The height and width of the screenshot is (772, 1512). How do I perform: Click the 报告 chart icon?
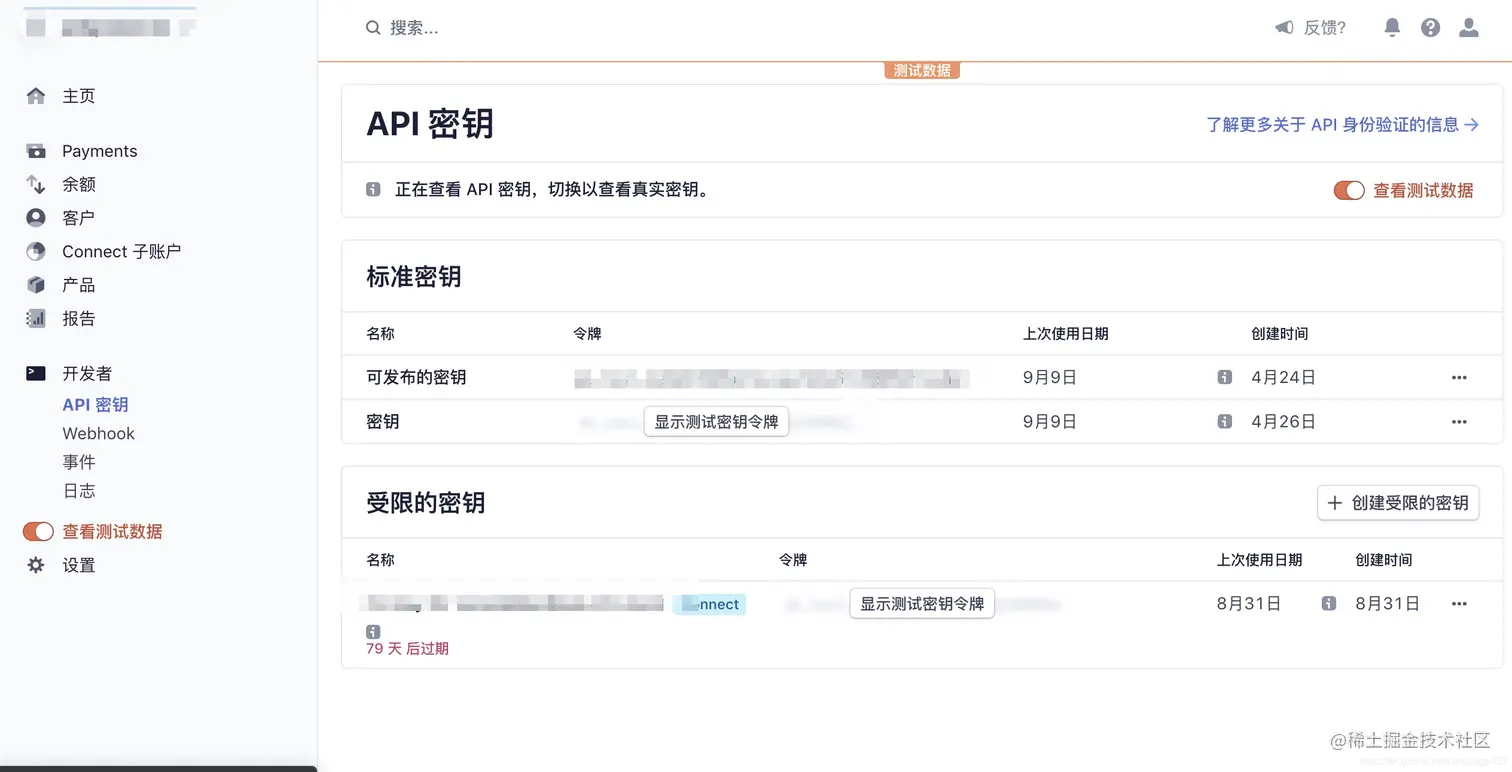[x=36, y=319]
